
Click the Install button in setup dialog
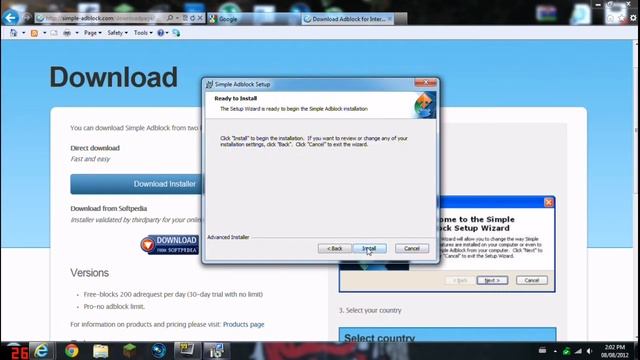point(369,248)
